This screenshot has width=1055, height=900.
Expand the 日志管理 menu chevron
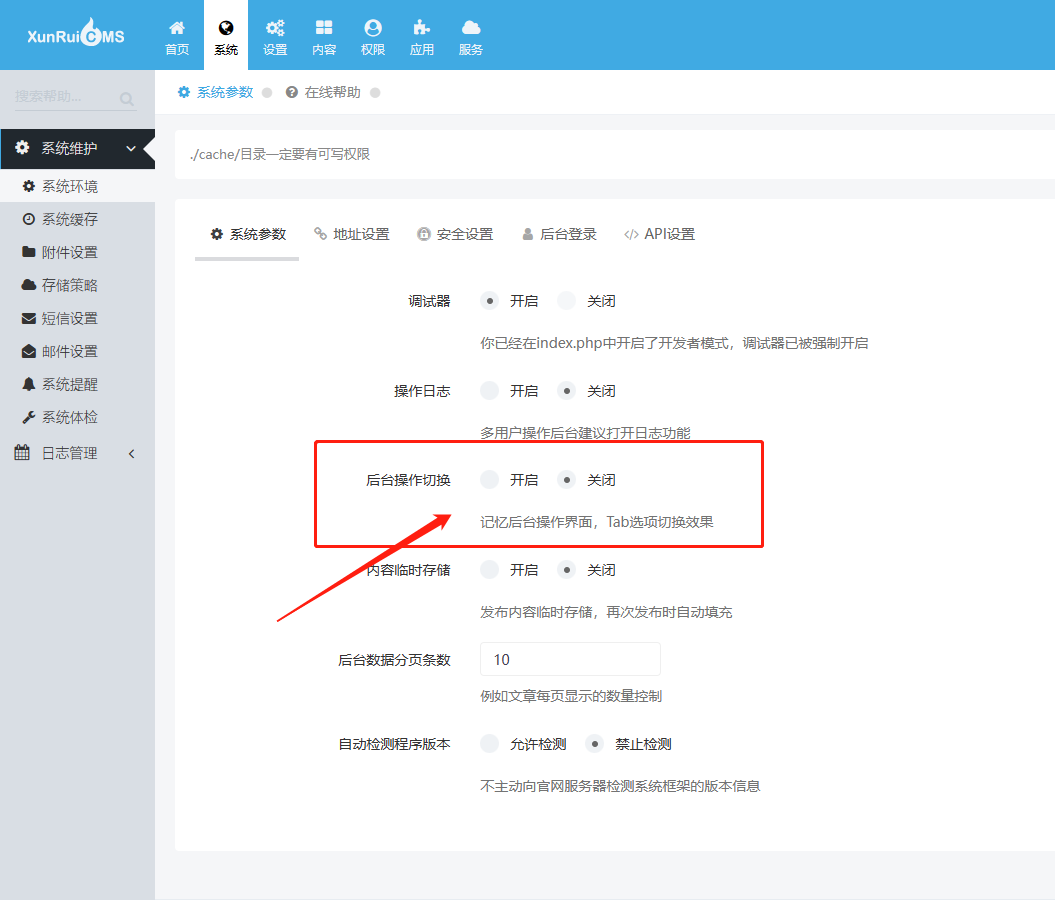131,454
